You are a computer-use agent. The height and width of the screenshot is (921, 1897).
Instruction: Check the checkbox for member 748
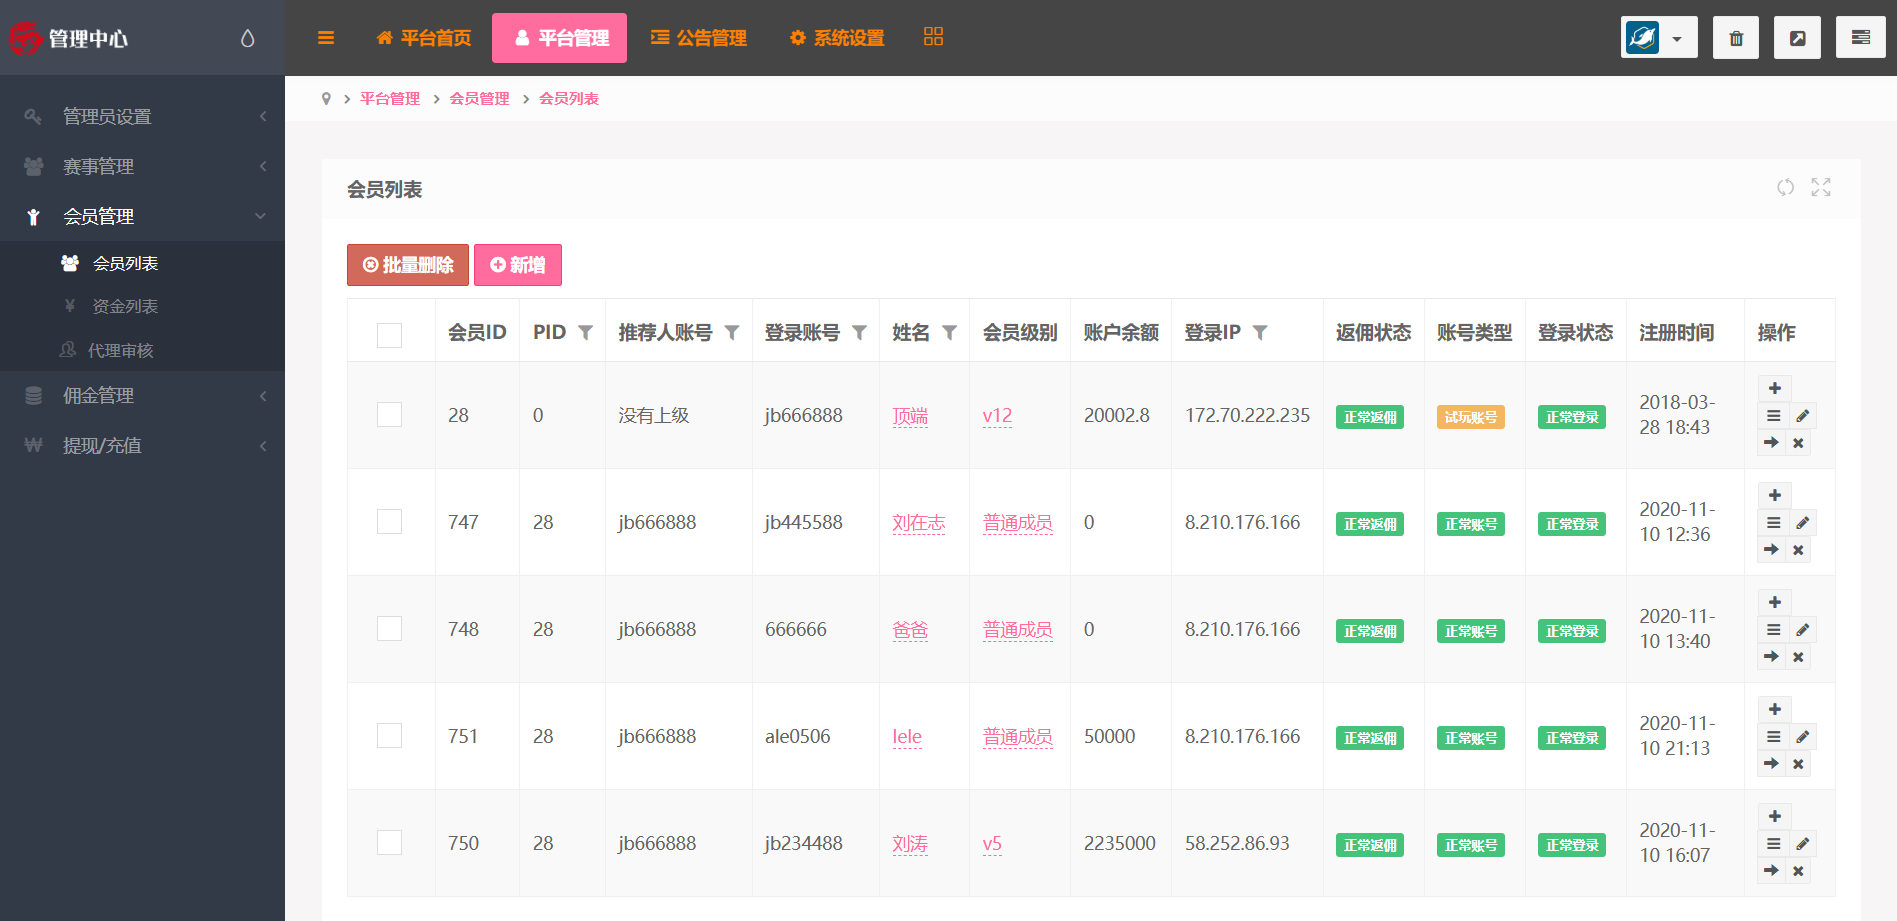pyautogui.click(x=389, y=628)
